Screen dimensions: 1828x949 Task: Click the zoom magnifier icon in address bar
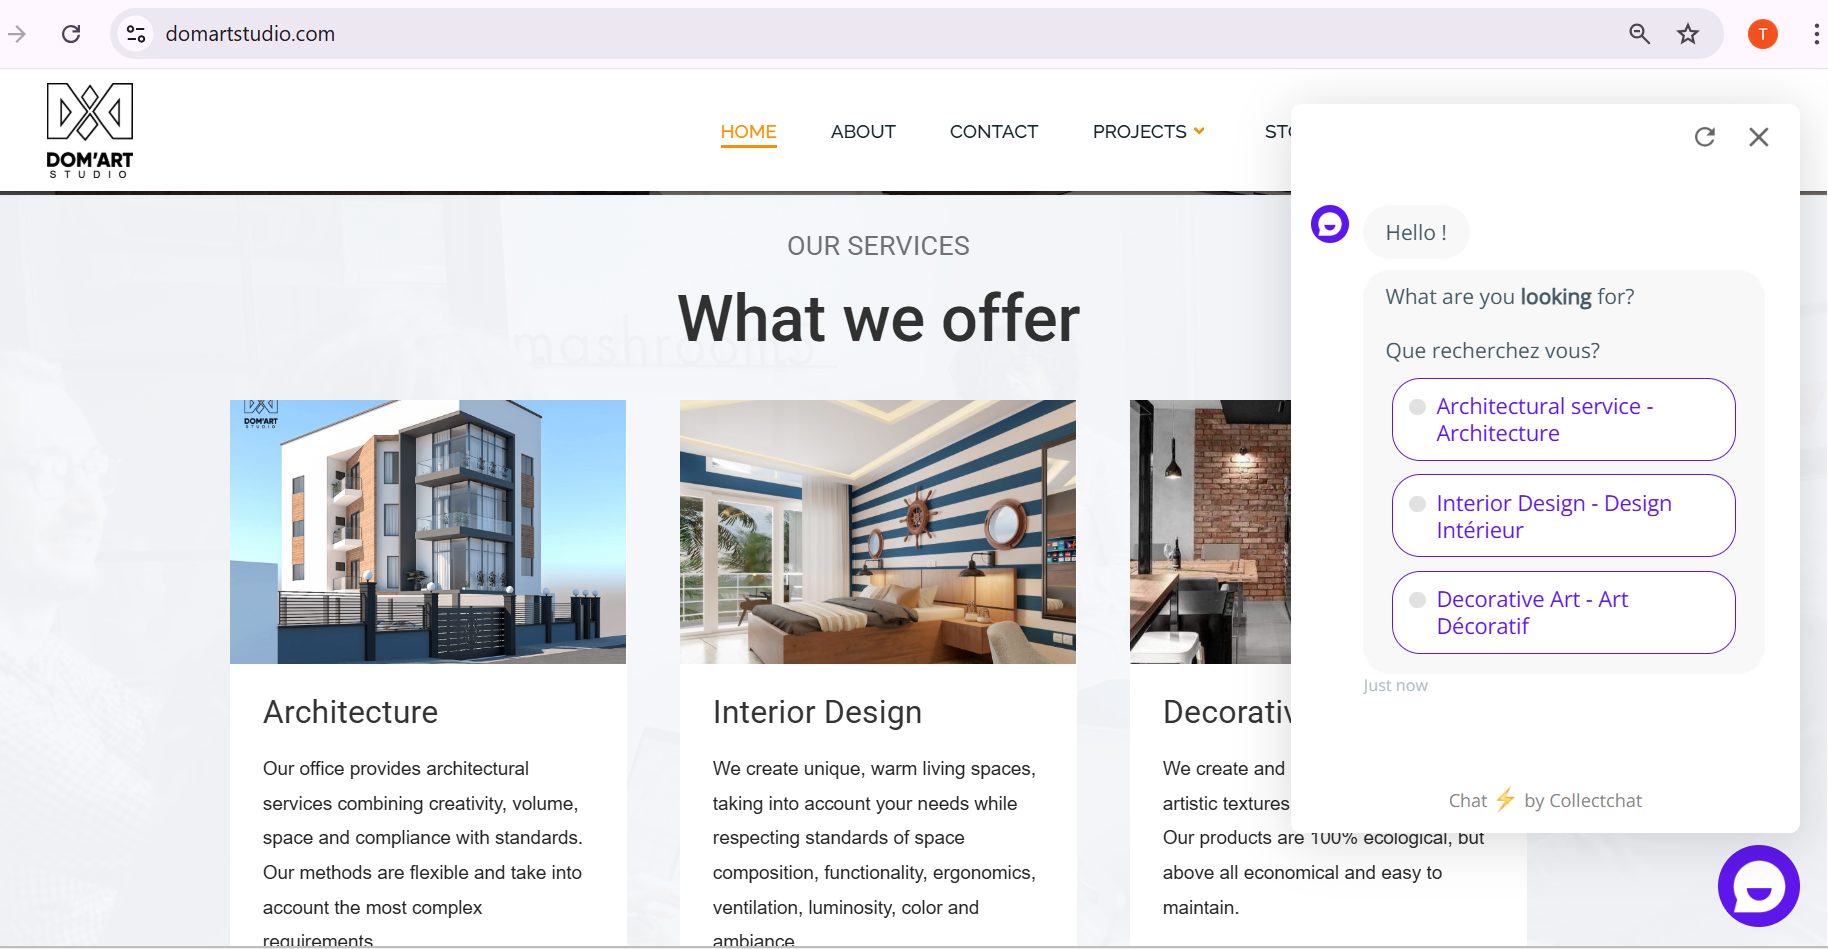coord(1639,34)
